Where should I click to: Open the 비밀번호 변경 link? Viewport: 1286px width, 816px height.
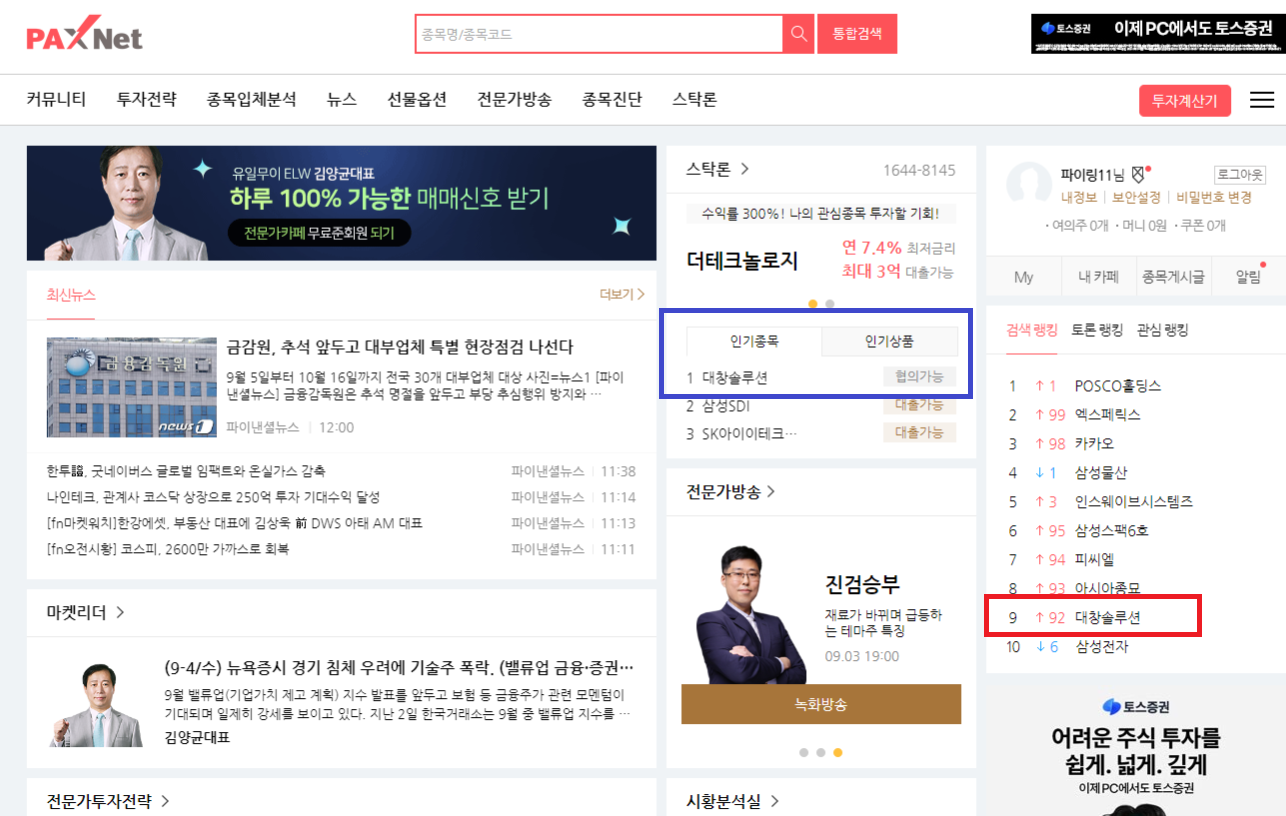click(x=1214, y=197)
